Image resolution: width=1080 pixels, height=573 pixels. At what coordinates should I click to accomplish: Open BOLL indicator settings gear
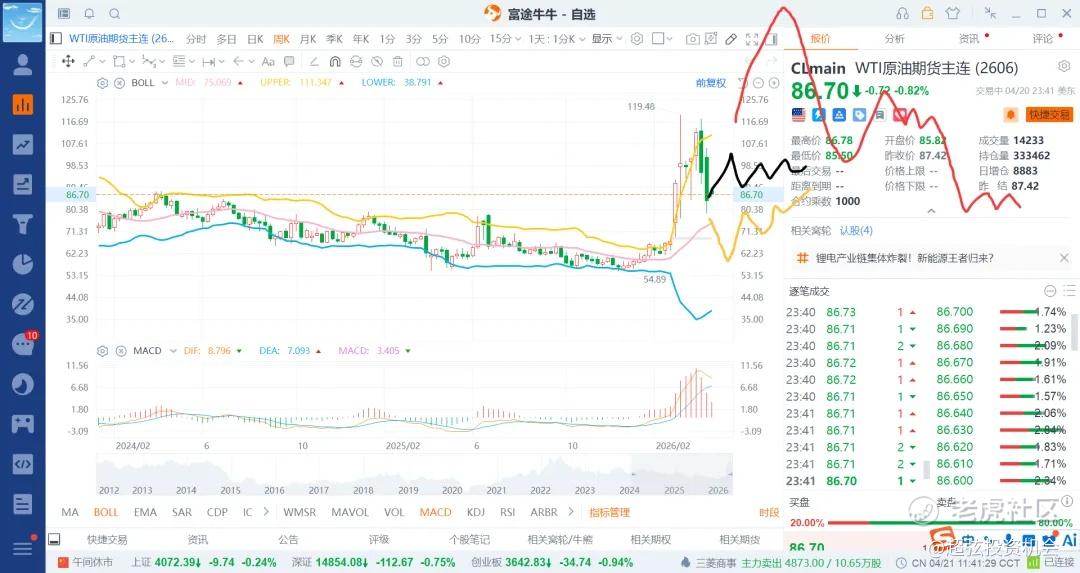103,83
